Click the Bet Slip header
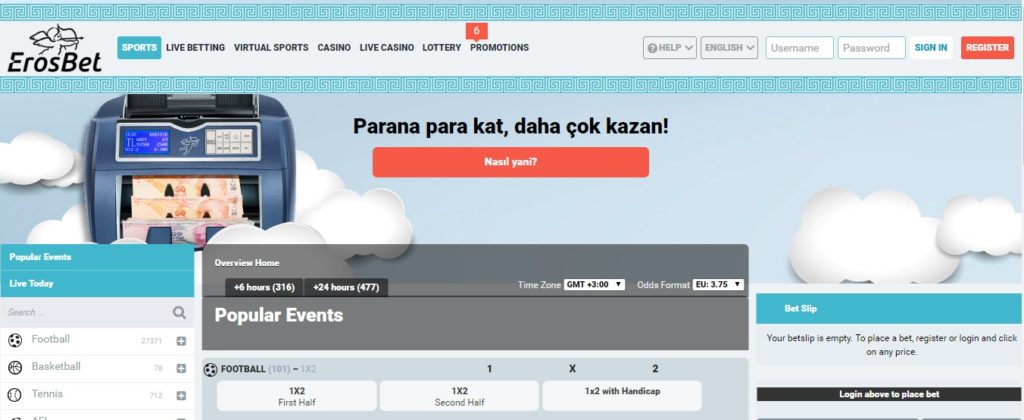Screen dimensions: 1024x420 [888, 308]
